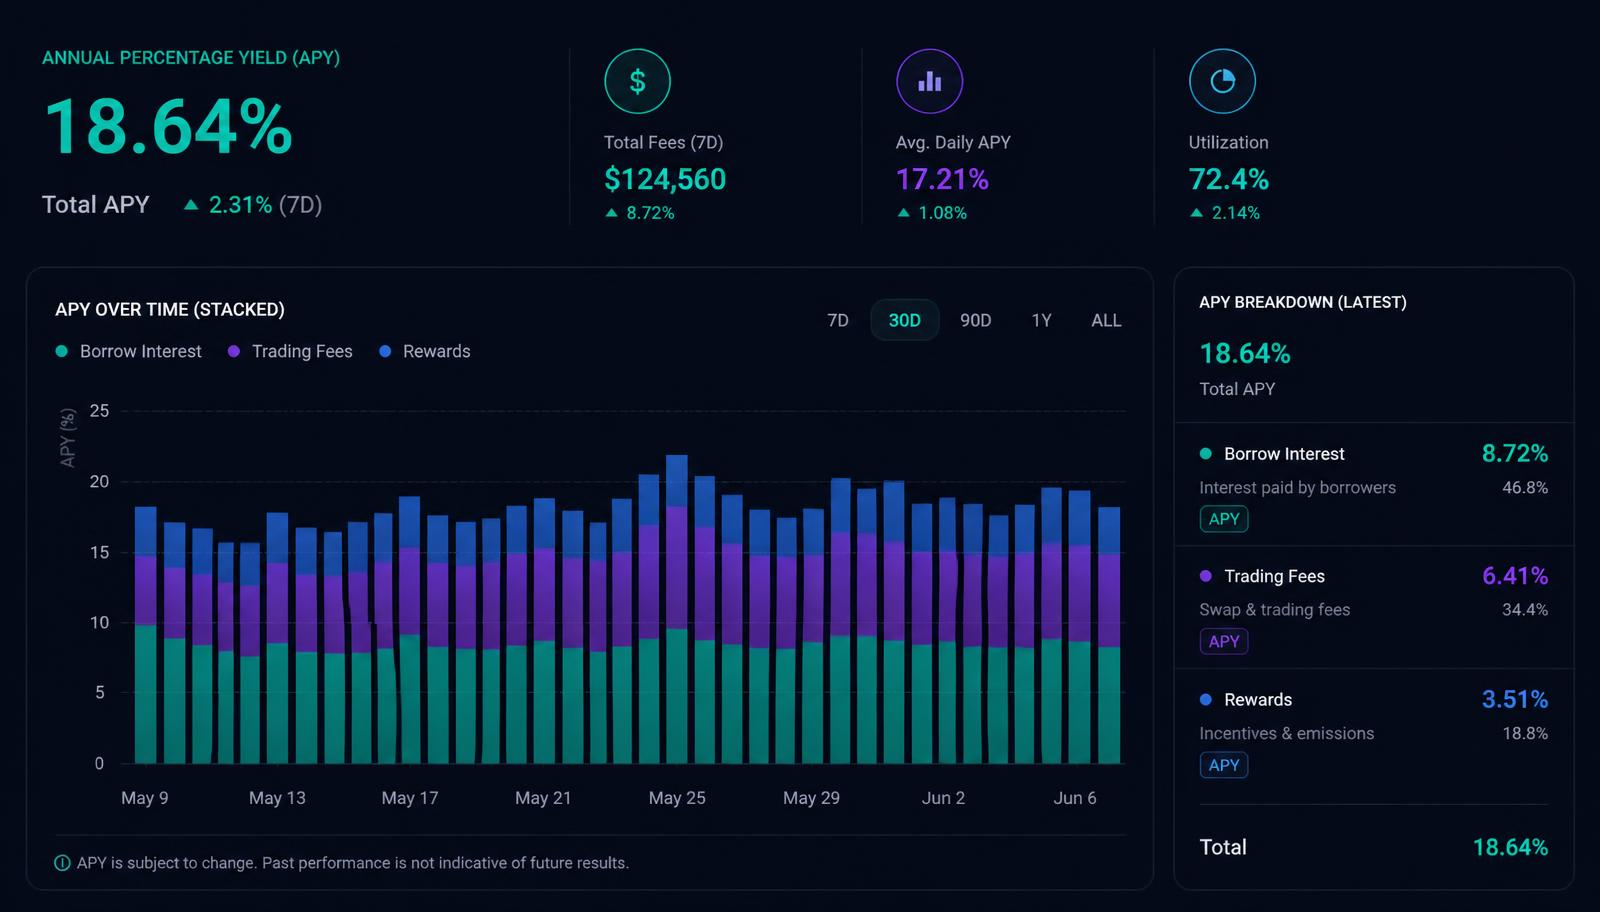
Task: Click the APY disclaimer text below chart
Action: (x=353, y=863)
